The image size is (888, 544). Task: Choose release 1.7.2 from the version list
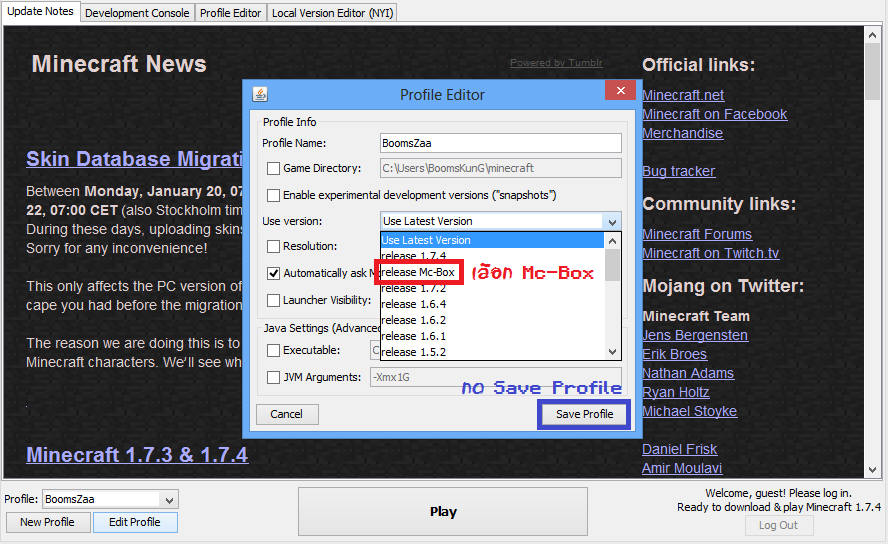click(x=492, y=288)
